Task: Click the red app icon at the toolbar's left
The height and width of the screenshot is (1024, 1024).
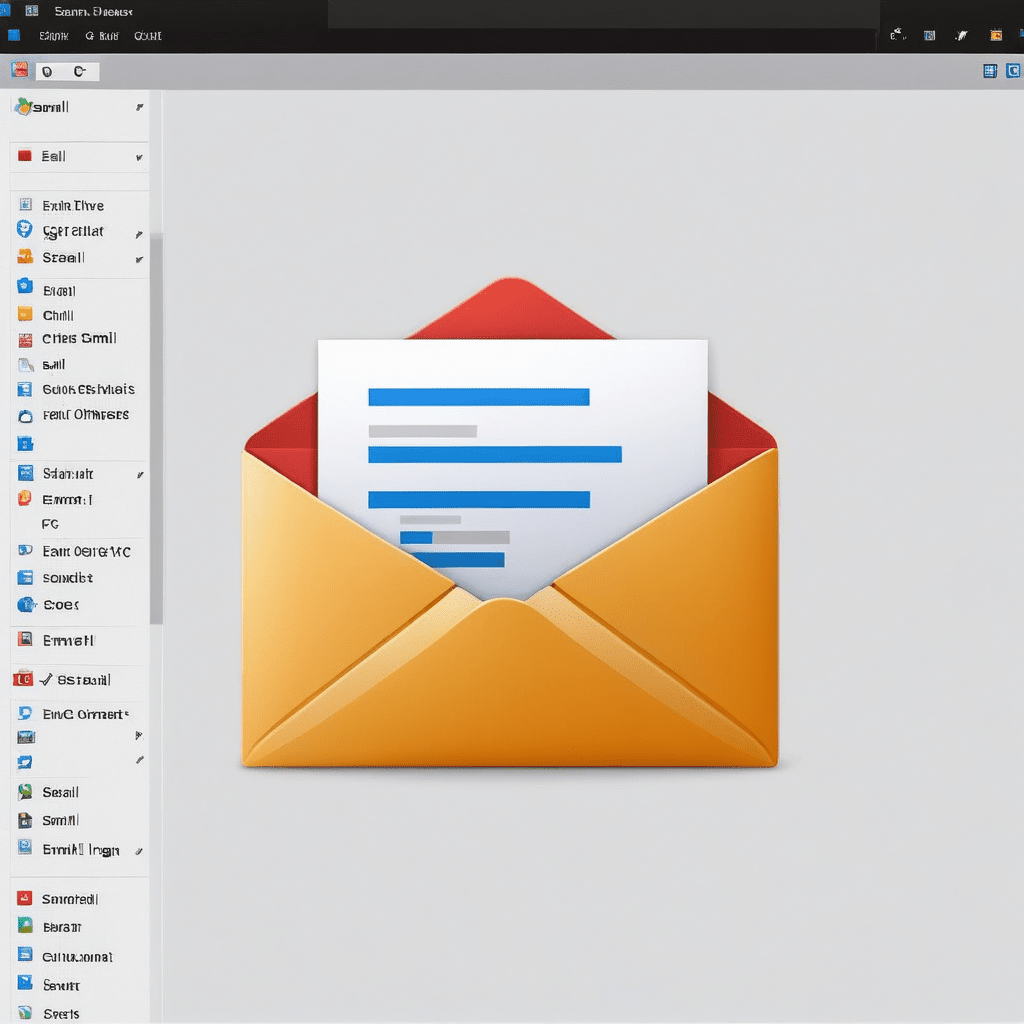Action: pyautogui.click(x=20, y=70)
